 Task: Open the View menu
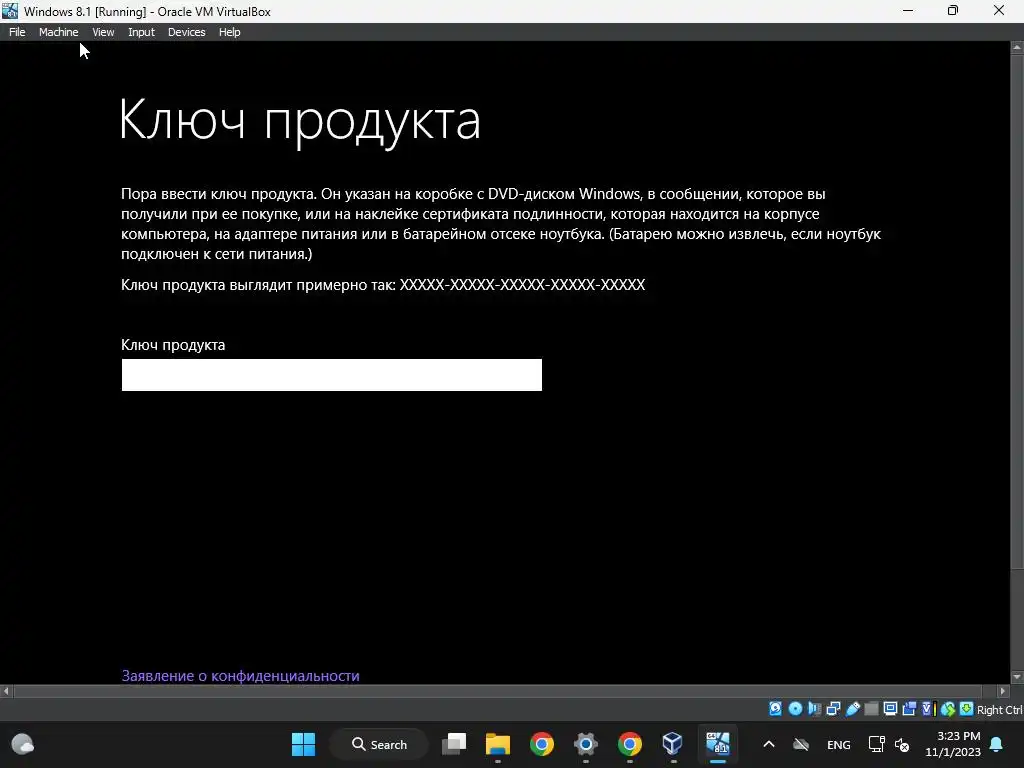103,32
